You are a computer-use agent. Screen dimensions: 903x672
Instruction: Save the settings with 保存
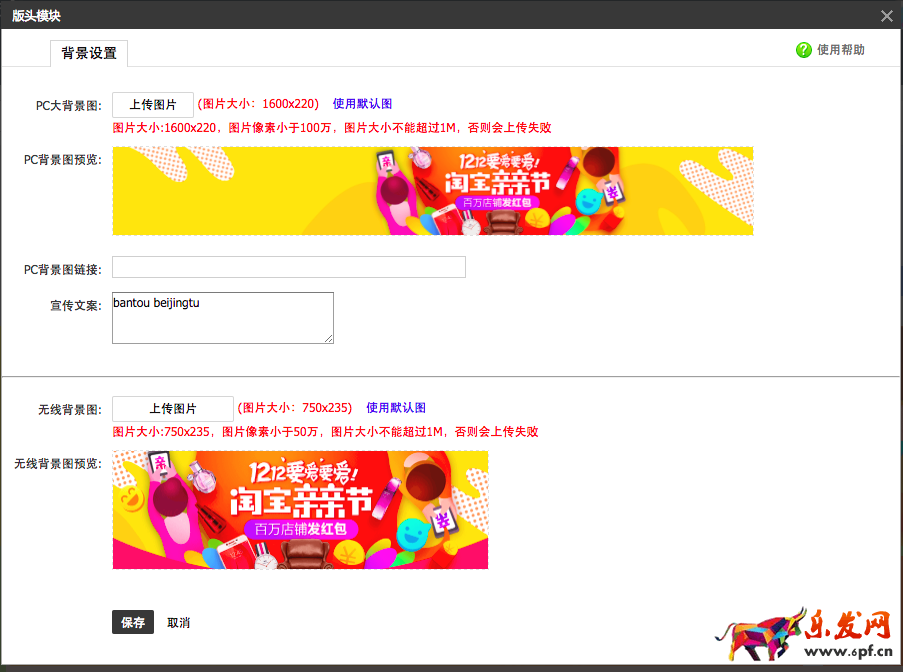tap(133, 622)
